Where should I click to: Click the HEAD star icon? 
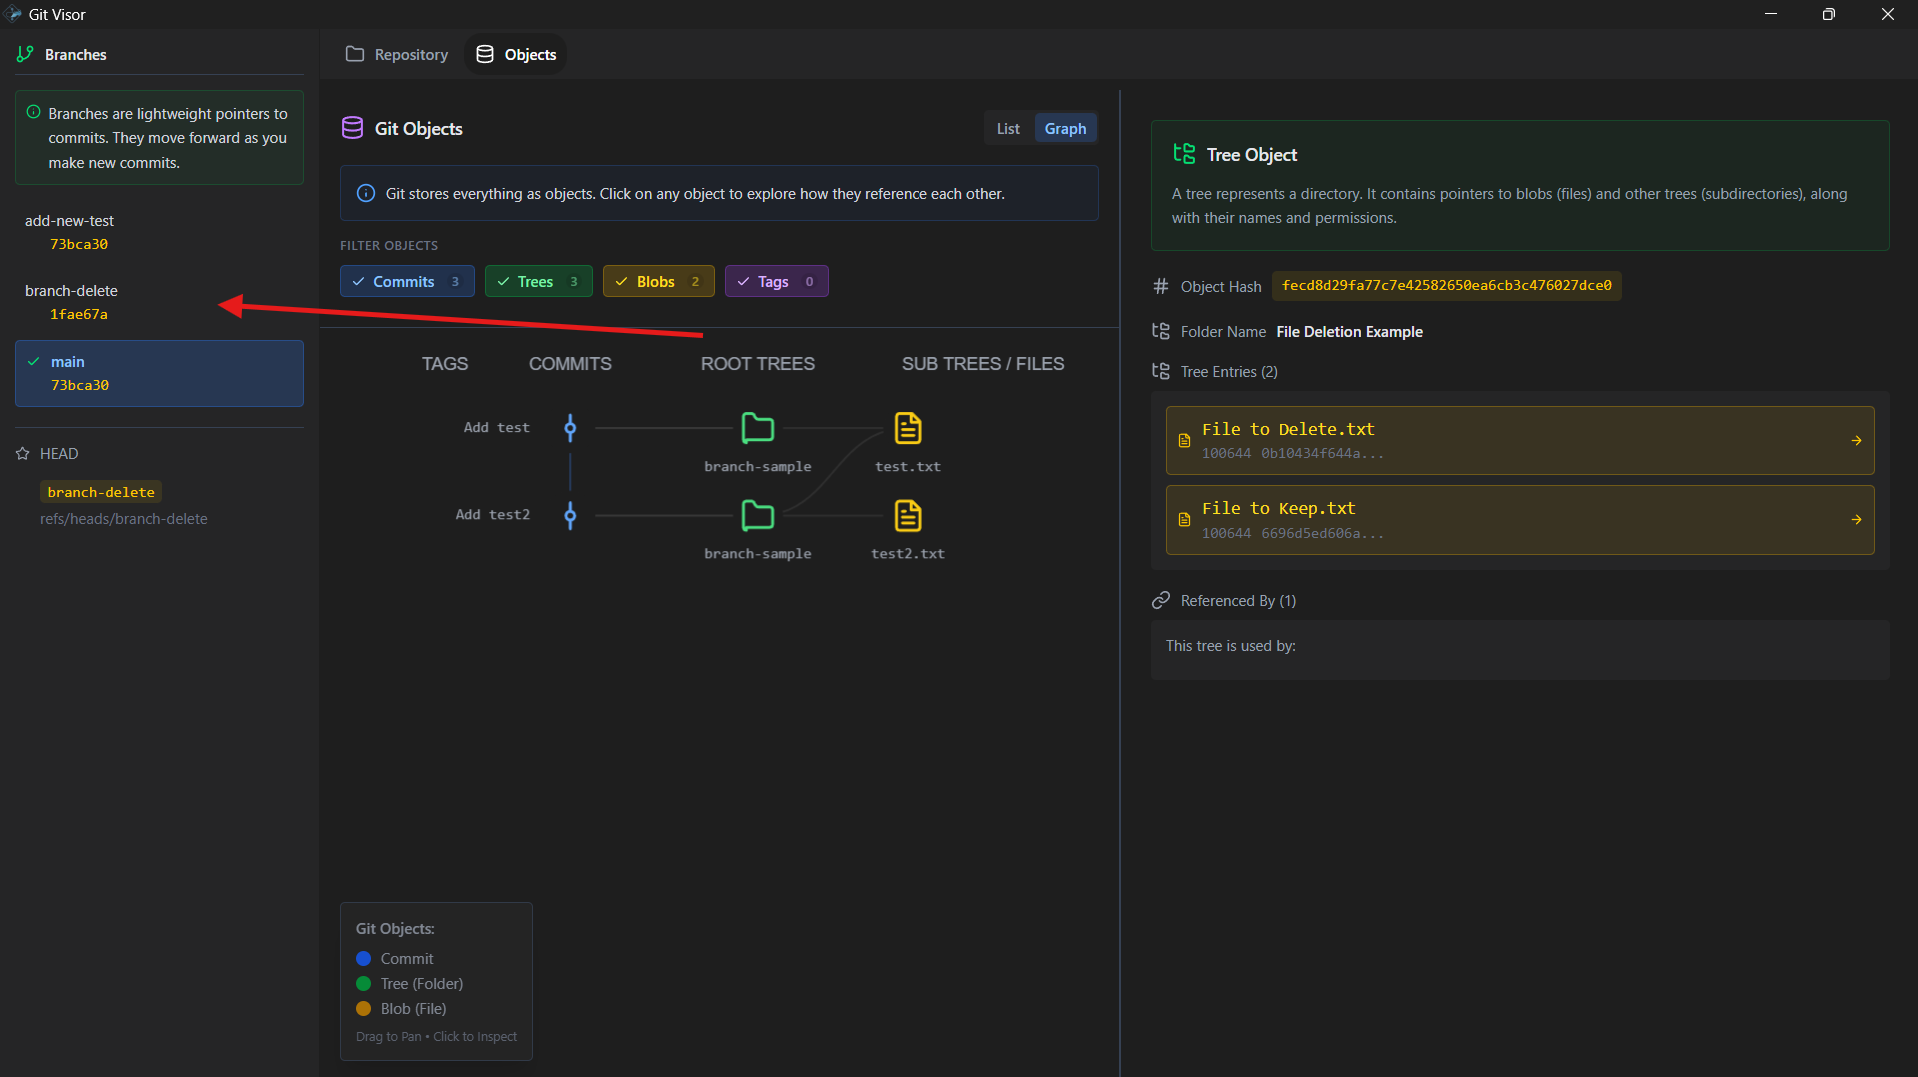pyautogui.click(x=23, y=454)
